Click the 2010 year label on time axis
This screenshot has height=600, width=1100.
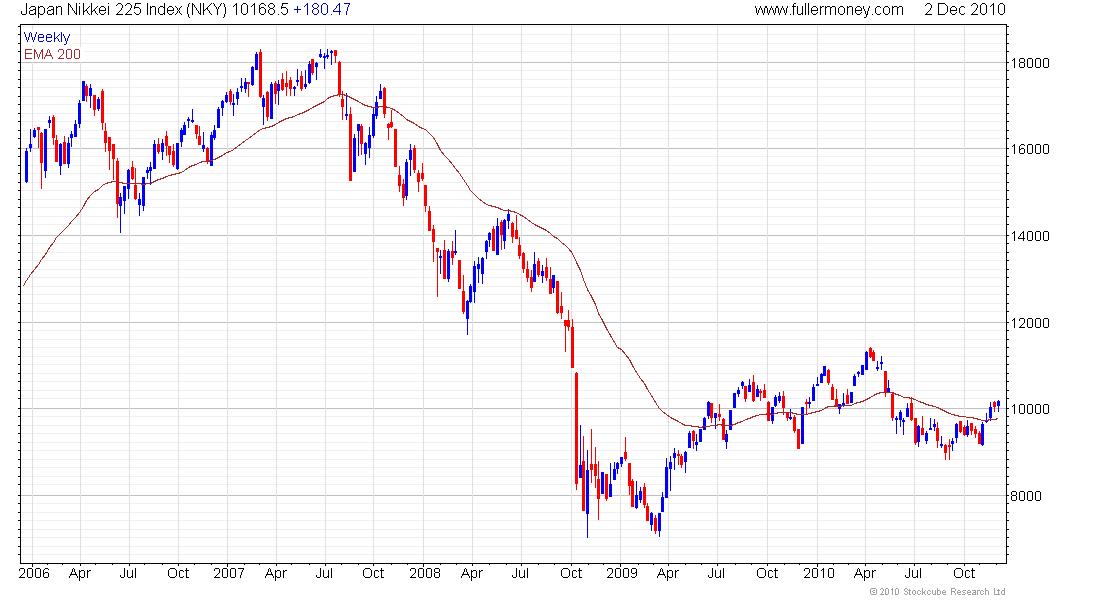tap(819, 573)
